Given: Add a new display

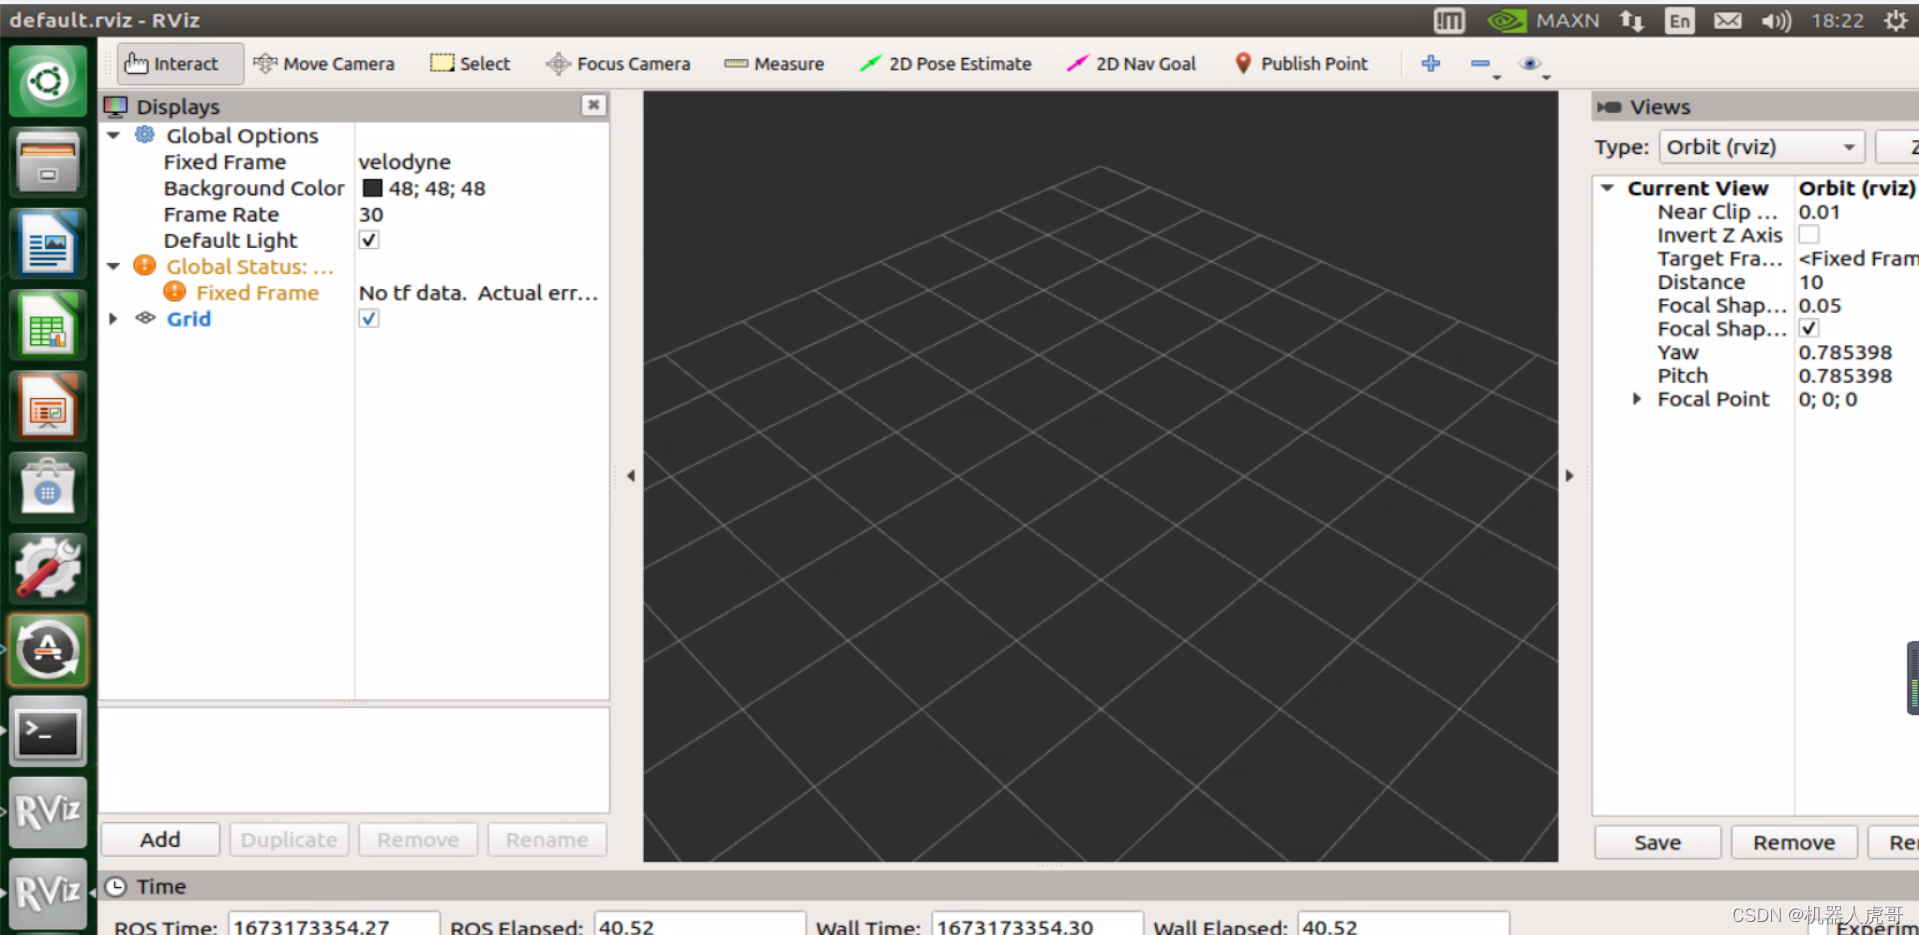Looking at the screenshot, I should 160,839.
